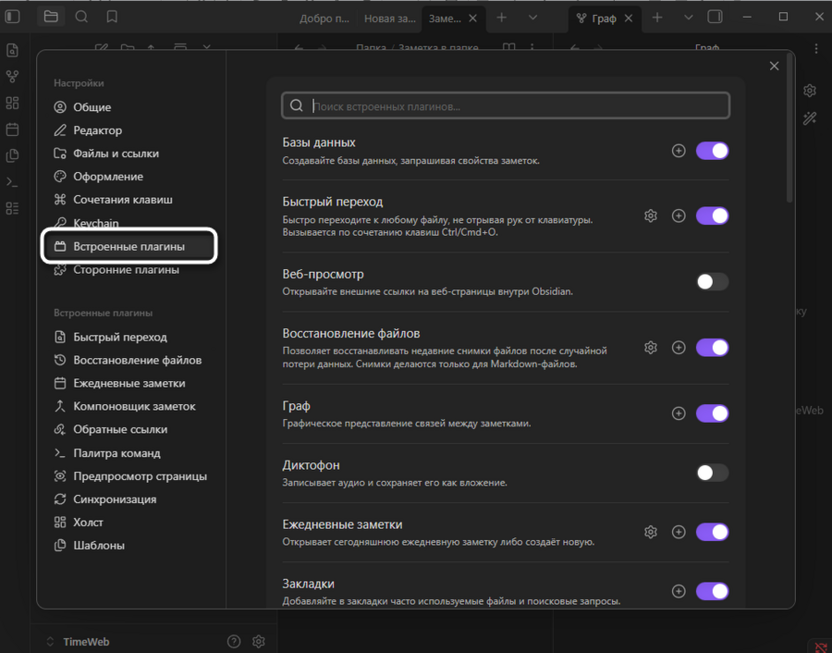This screenshot has height=653, width=832.
Task: Click the plus icon beside Закладки plugin
Action: pos(679,592)
